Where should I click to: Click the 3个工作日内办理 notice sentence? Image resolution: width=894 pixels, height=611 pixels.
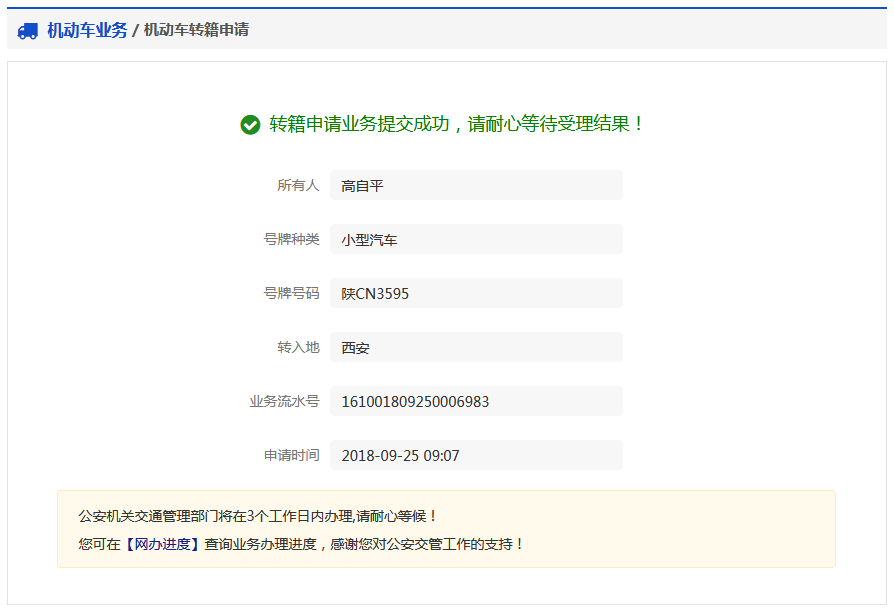[258, 516]
